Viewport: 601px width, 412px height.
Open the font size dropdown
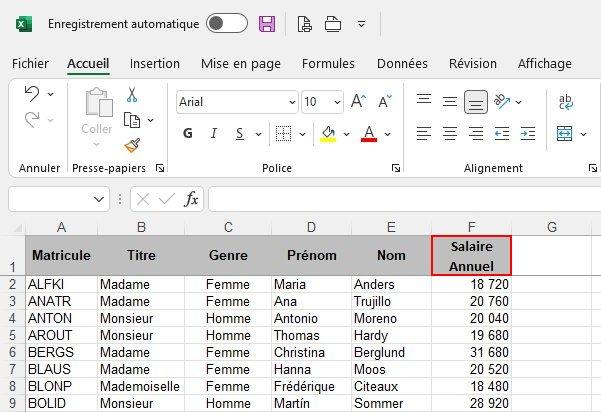pyautogui.click(x=337, y=102)
